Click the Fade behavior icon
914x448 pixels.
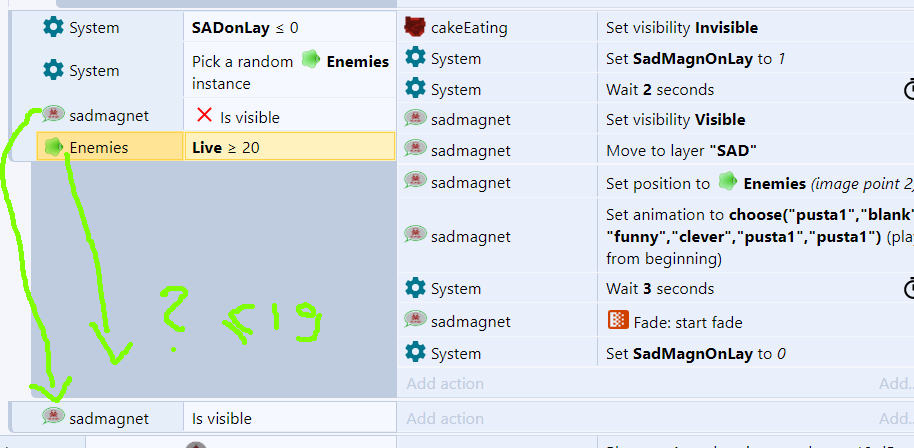[x=617, y=321]
